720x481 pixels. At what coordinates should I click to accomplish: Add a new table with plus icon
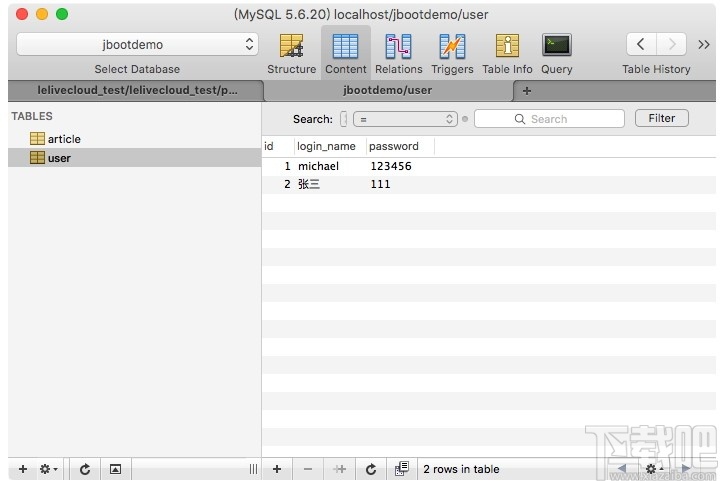pyautogui.click(x=22, y=469)
